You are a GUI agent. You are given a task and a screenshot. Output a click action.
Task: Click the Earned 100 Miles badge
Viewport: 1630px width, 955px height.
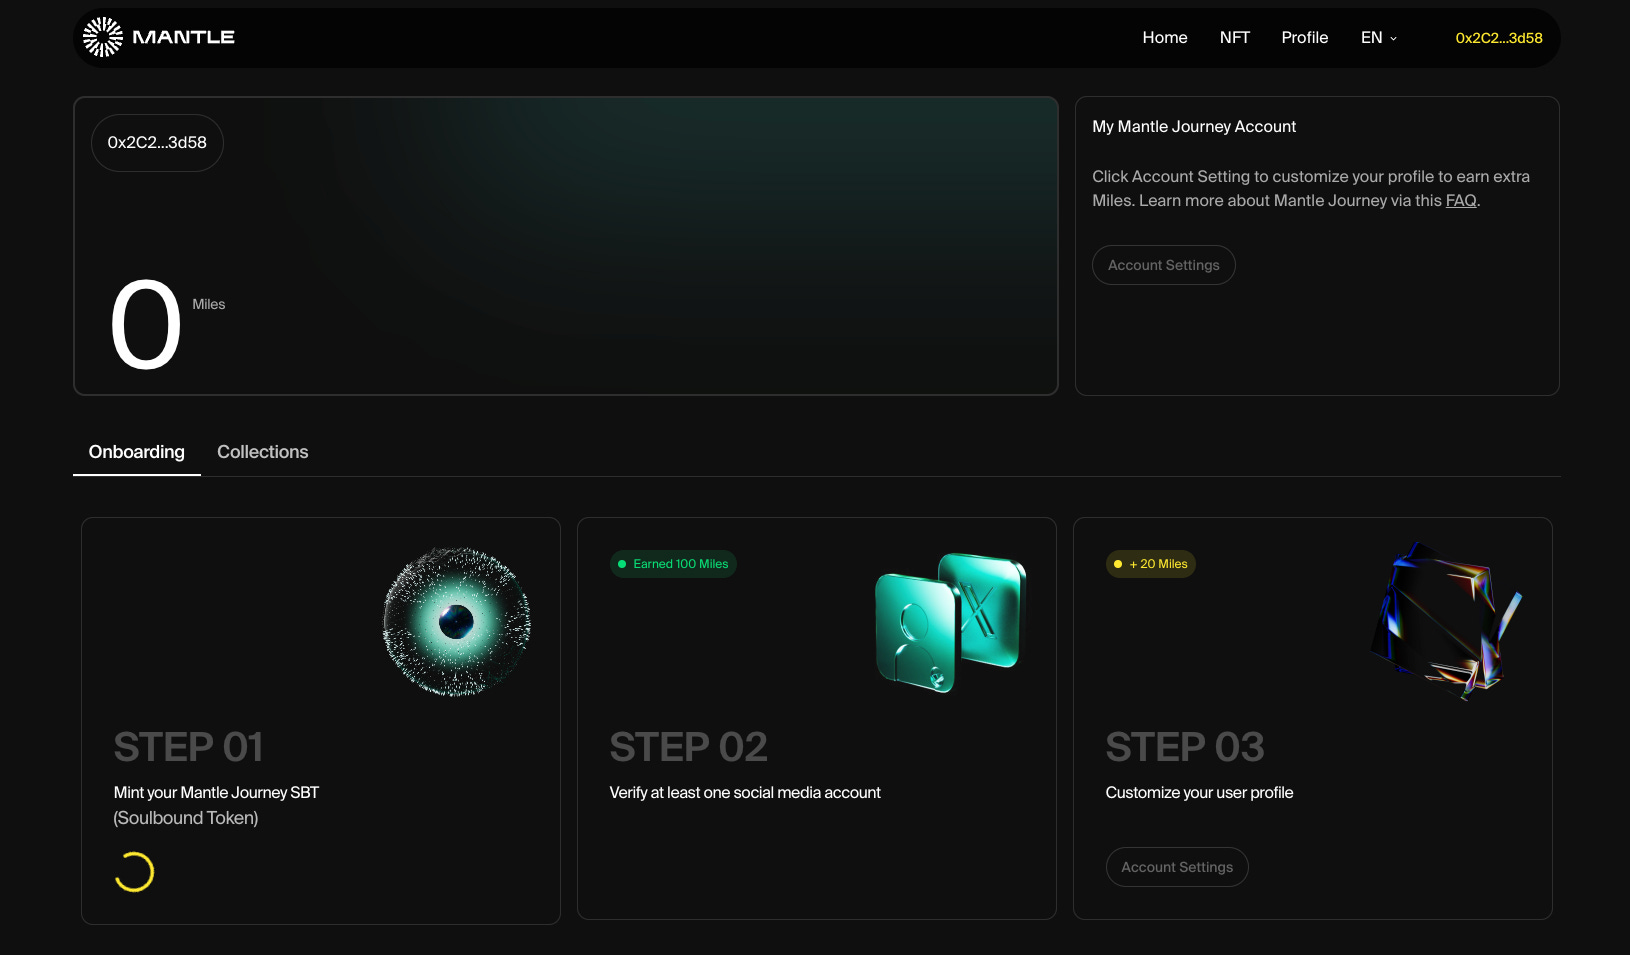pyautogui.click(x=673, y=564)
